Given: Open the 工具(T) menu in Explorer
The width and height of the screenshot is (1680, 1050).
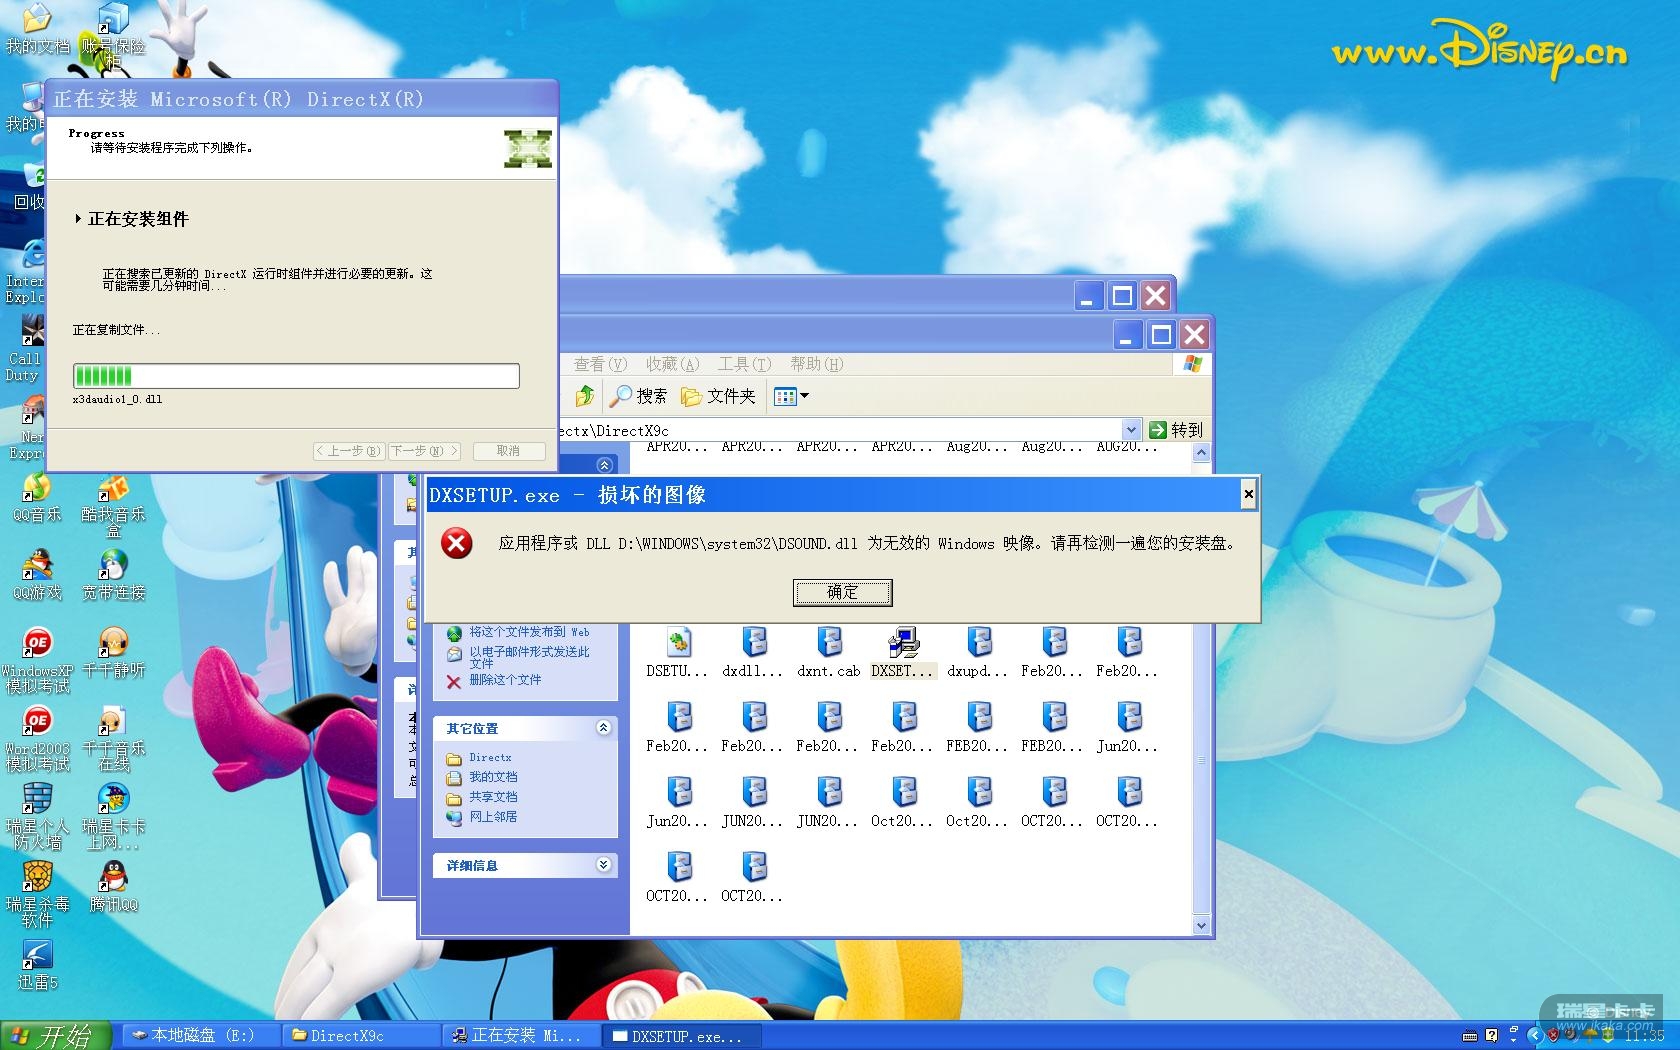Looking at the screenshot, I should click(x=744, y=364).
